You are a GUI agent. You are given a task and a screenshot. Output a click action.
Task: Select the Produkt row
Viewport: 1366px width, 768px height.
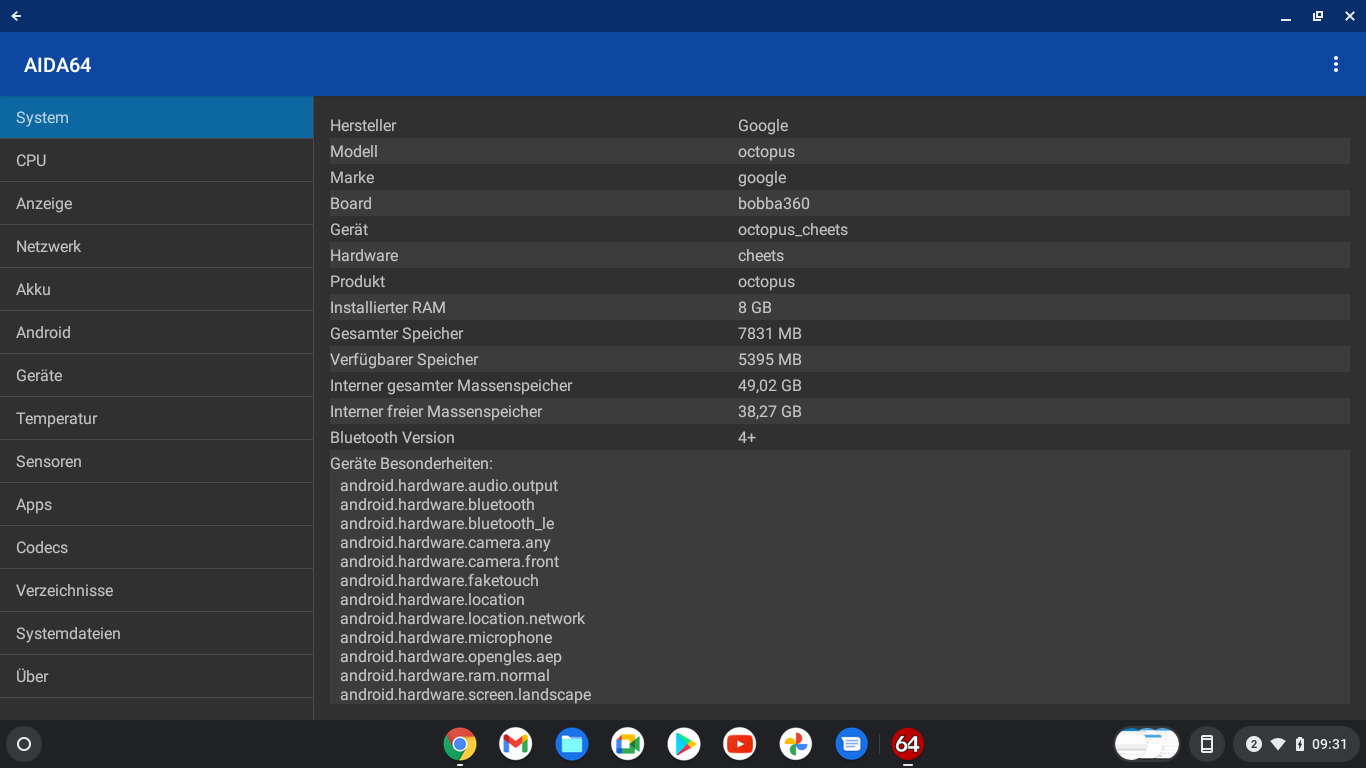(840, 281)
